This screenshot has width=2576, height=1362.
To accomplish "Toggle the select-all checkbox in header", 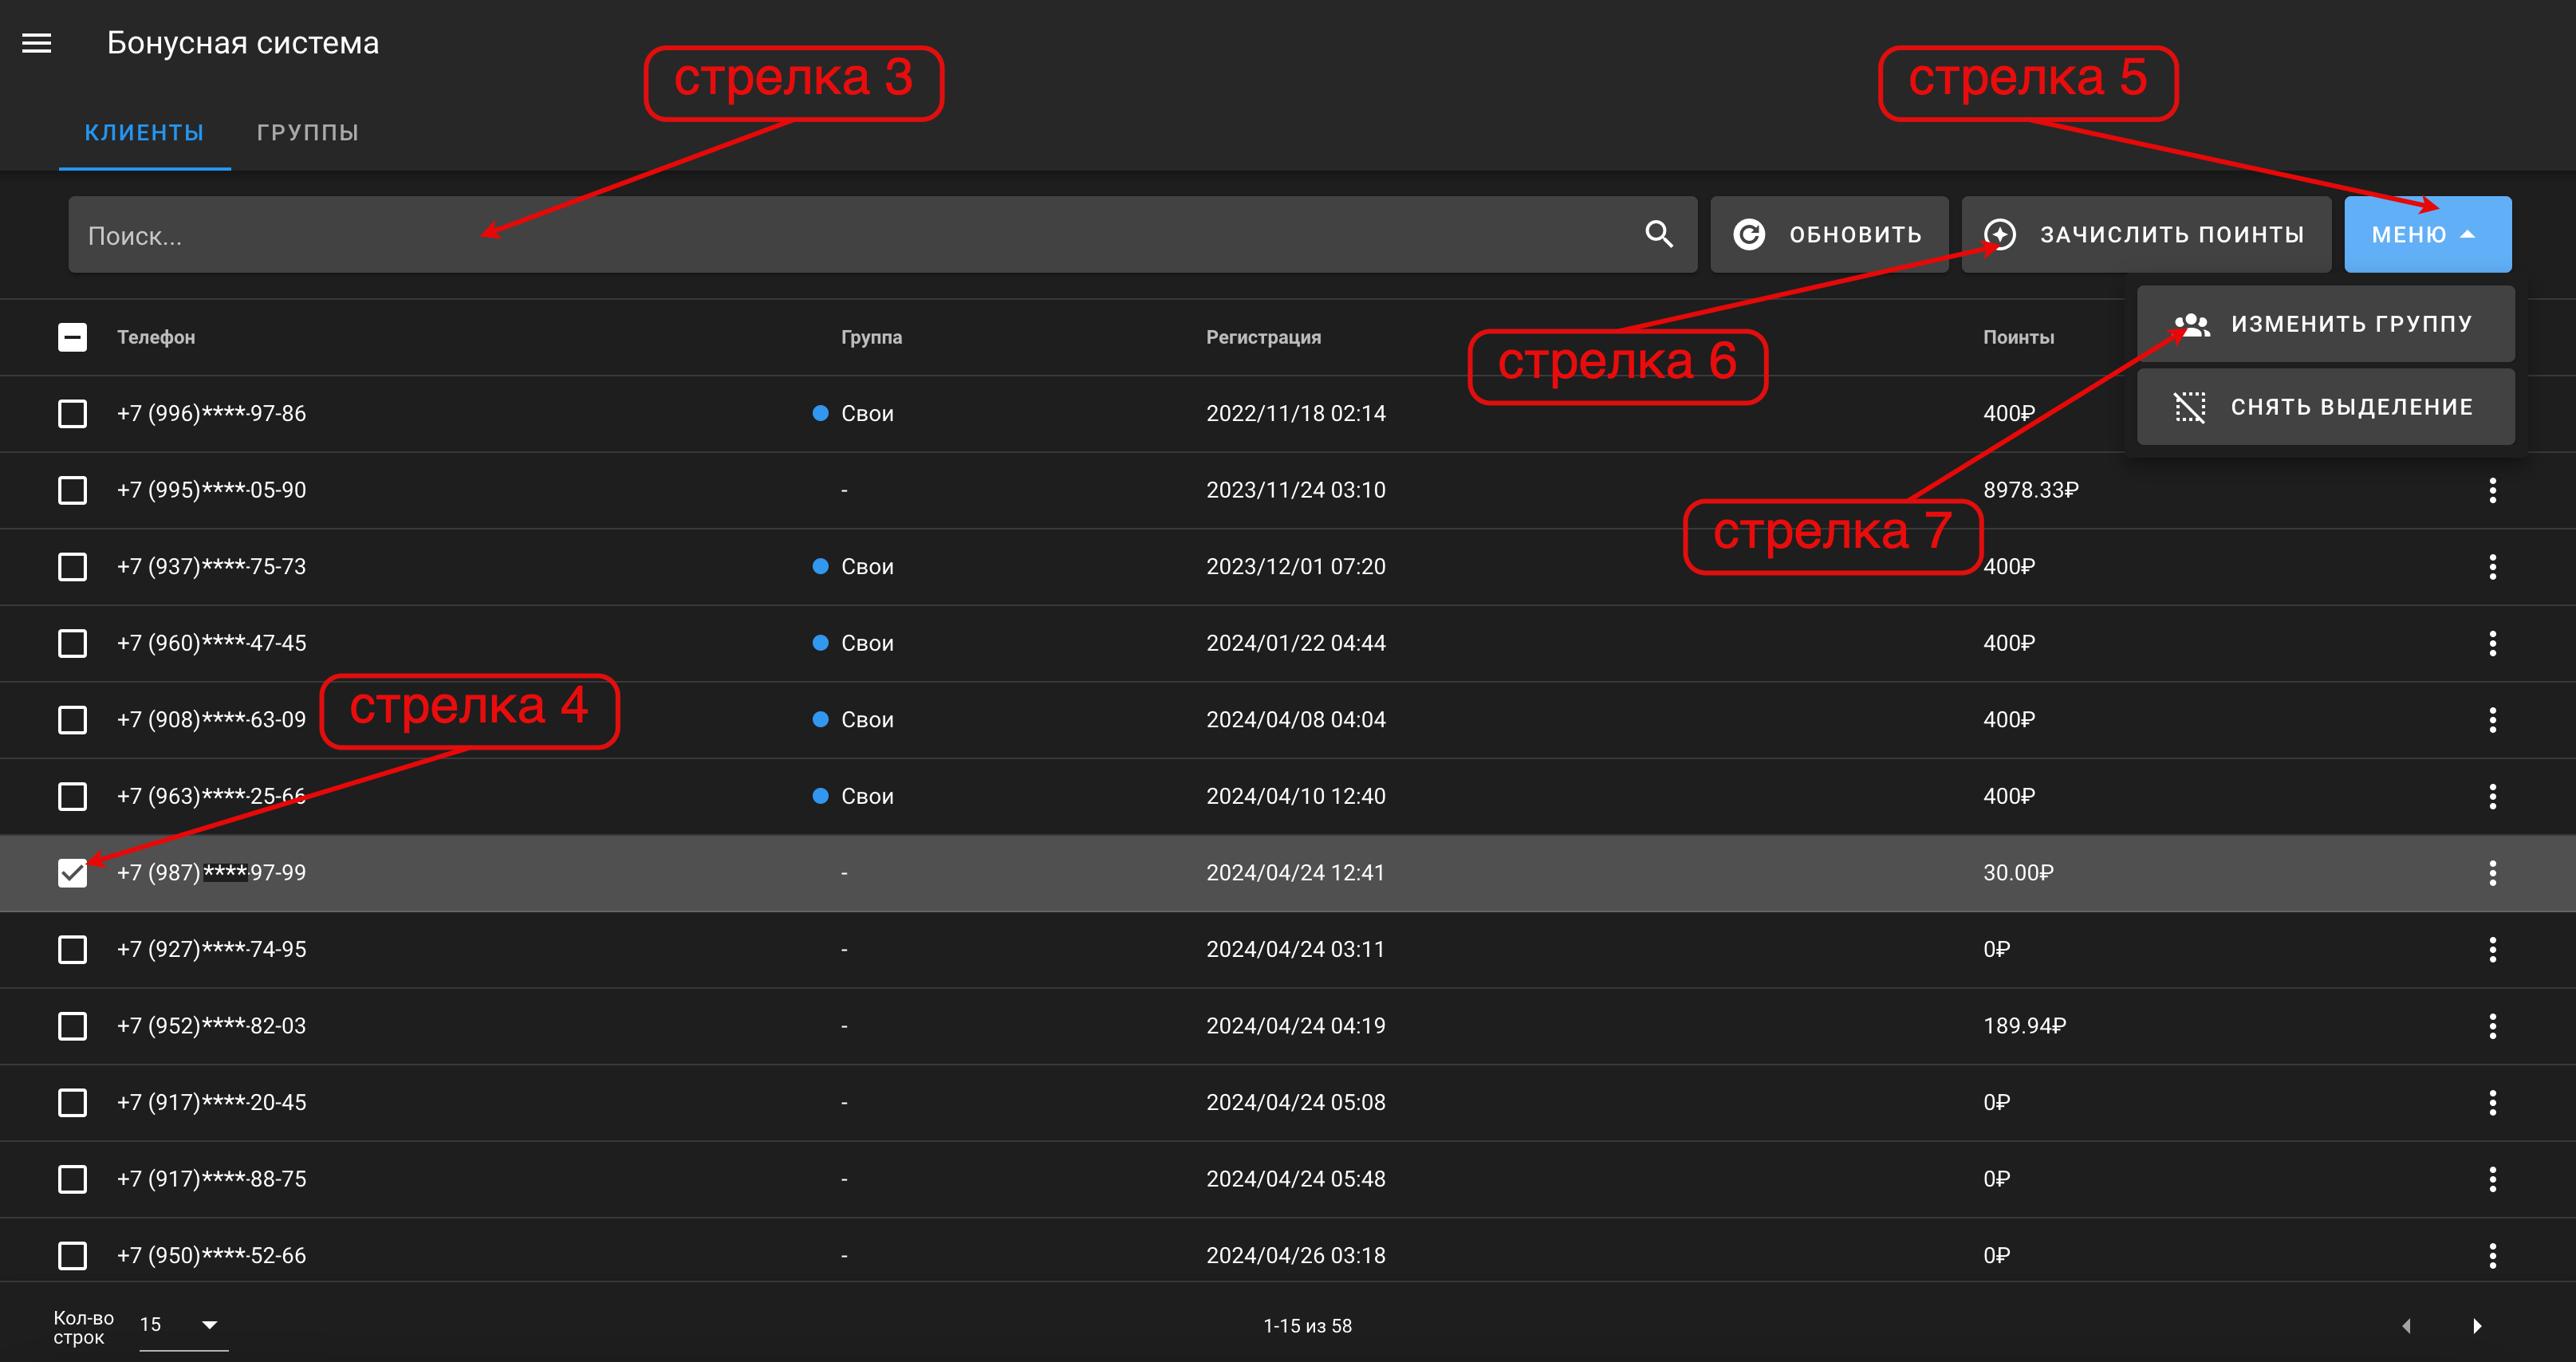I will (x=72, y=337).
